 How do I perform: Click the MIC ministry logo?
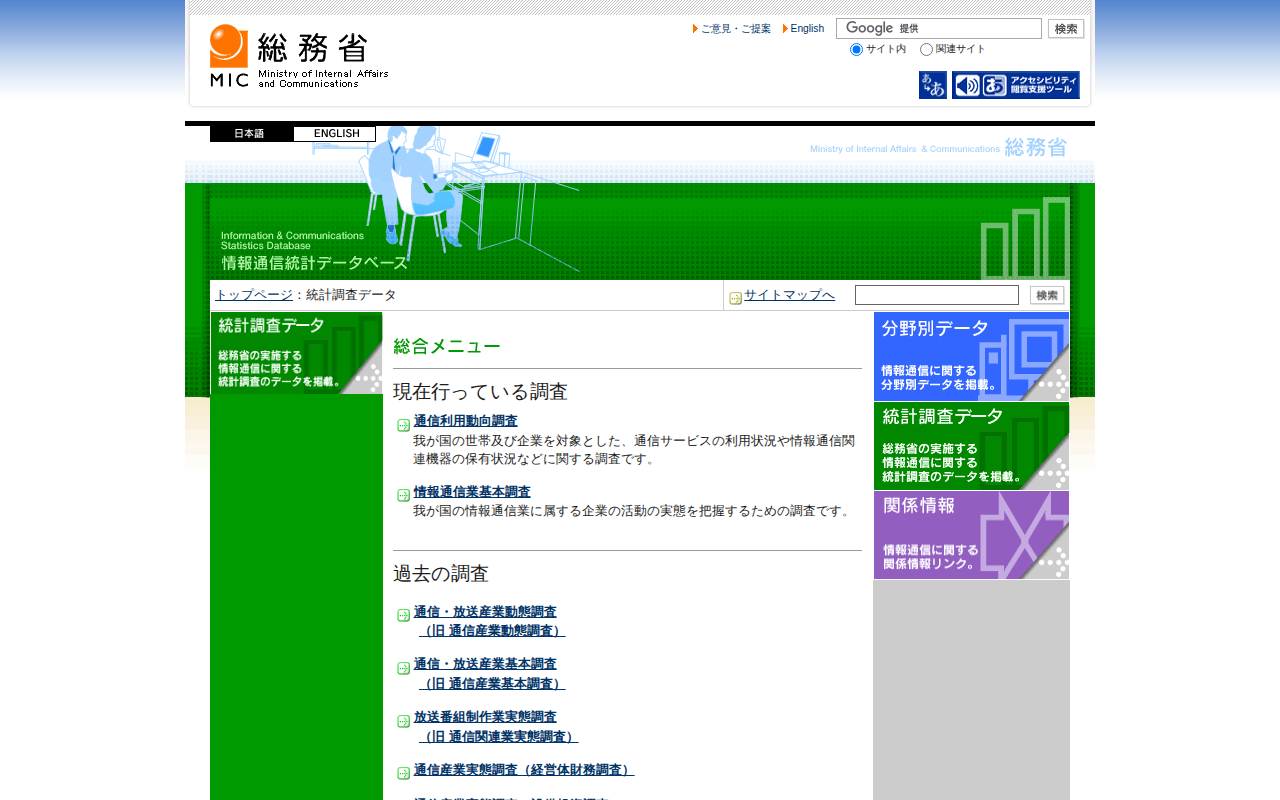click(298, 56)
